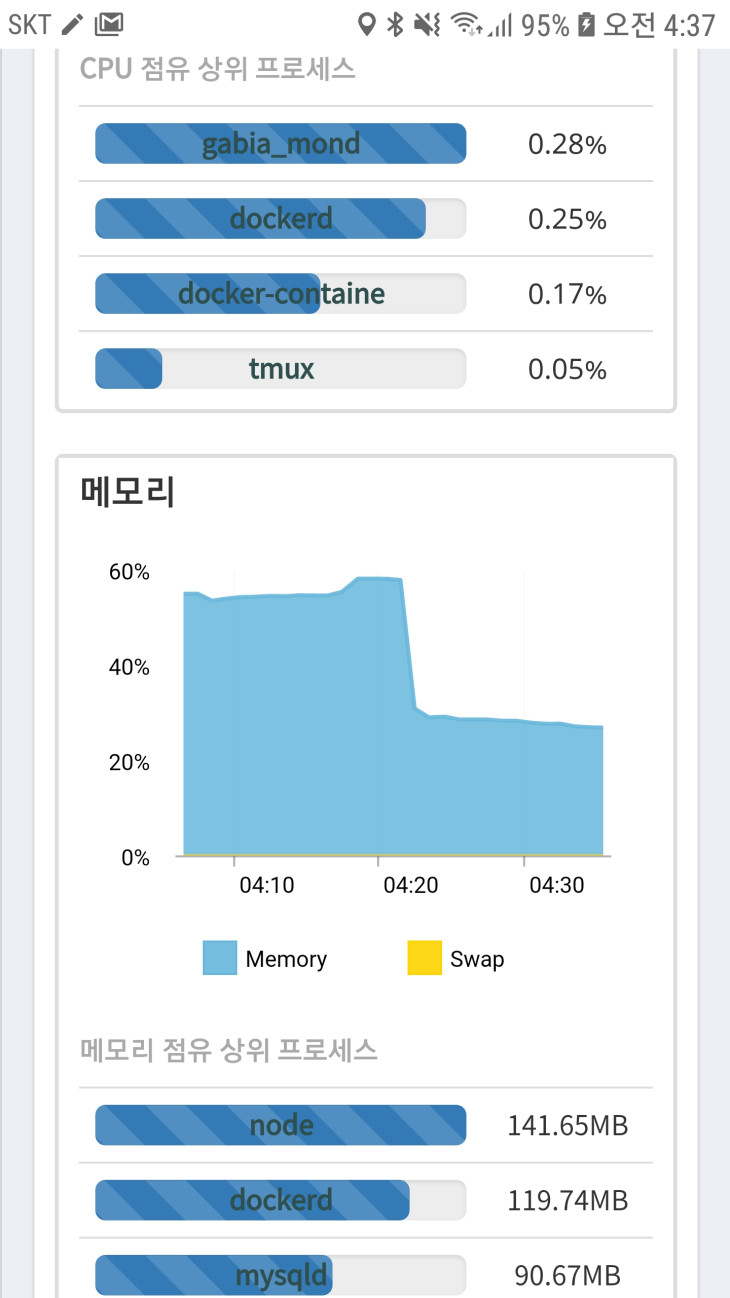Tap the pencil edit icon in status bar
Image resolution: width=730 pixels, height=1298 pixels.
(73, 24)
